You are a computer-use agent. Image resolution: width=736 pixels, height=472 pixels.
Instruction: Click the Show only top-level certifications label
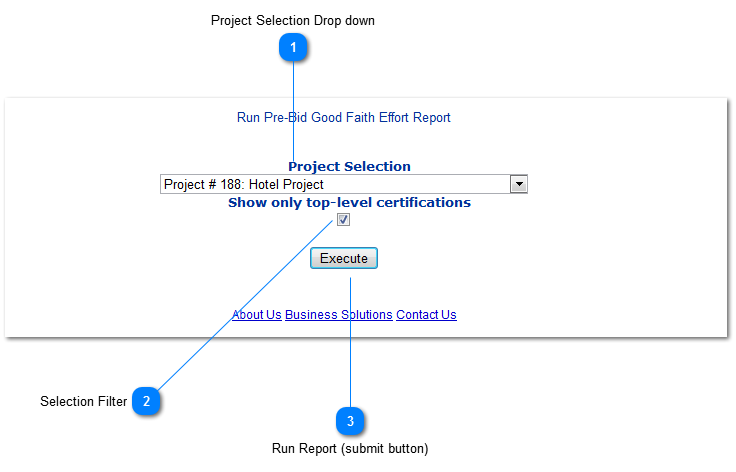point(349,202)
